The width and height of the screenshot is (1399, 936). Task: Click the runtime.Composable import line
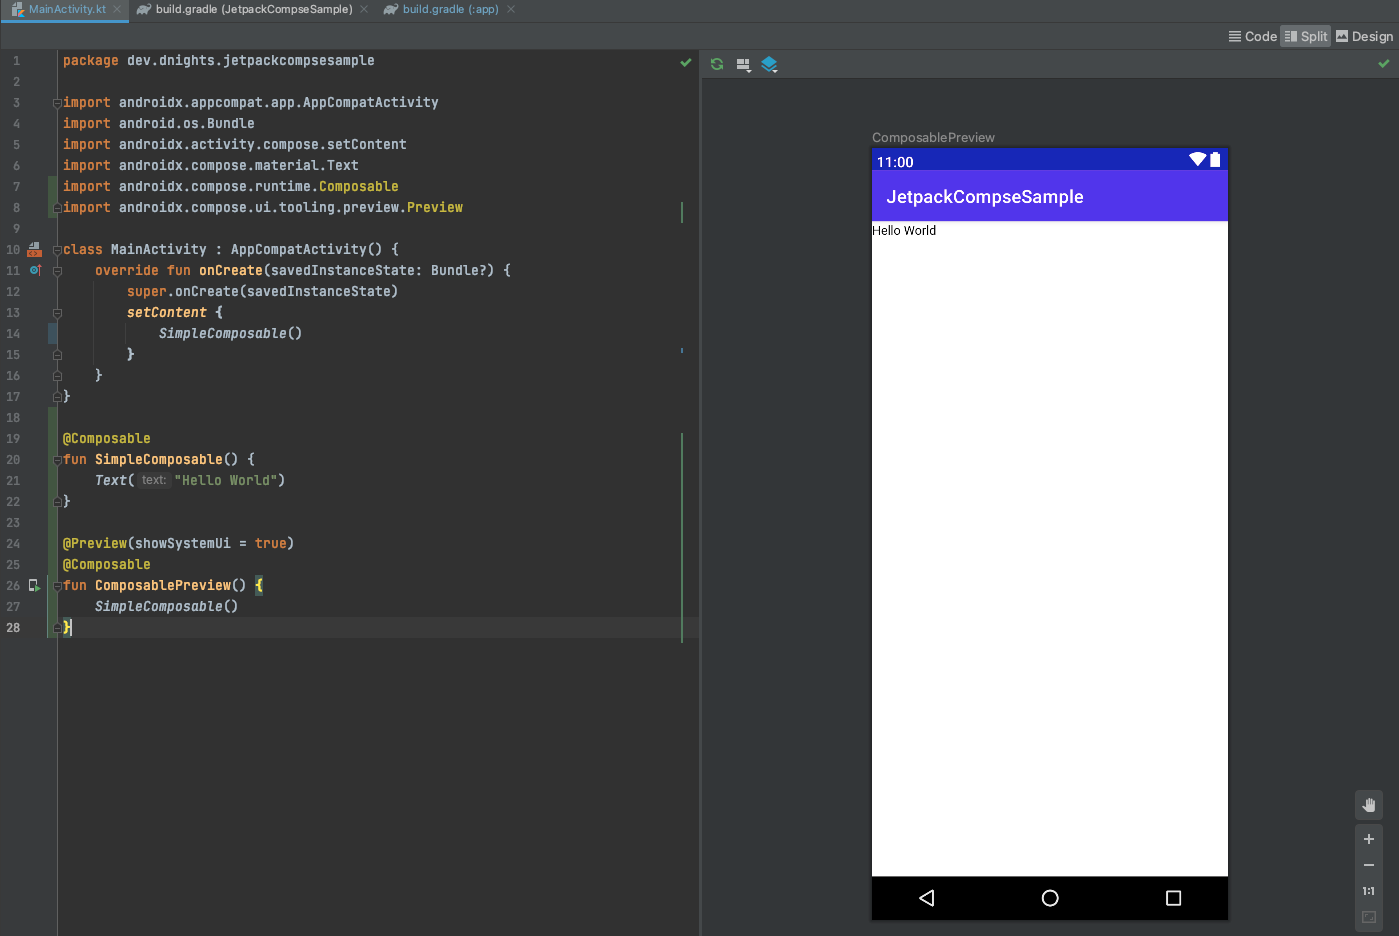coord(230,186)
